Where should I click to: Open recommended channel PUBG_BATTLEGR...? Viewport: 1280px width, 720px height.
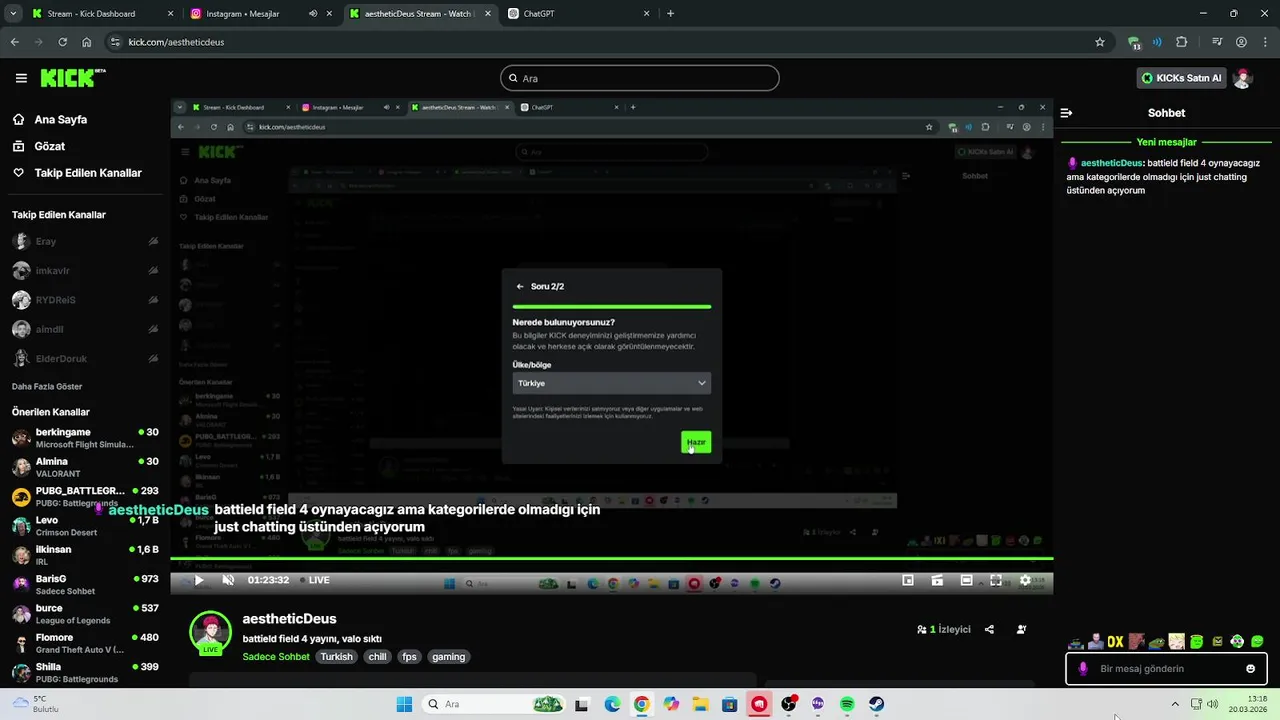tap(84, 496)
